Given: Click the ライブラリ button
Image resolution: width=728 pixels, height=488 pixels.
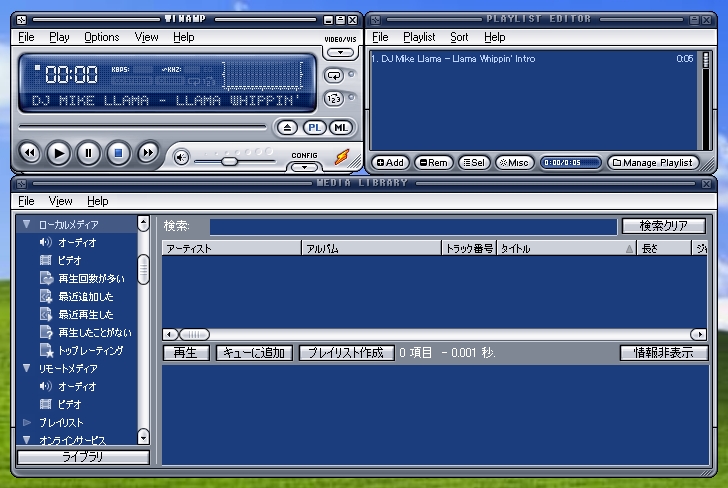Looking at the screenshot, I should click(83, 457).
